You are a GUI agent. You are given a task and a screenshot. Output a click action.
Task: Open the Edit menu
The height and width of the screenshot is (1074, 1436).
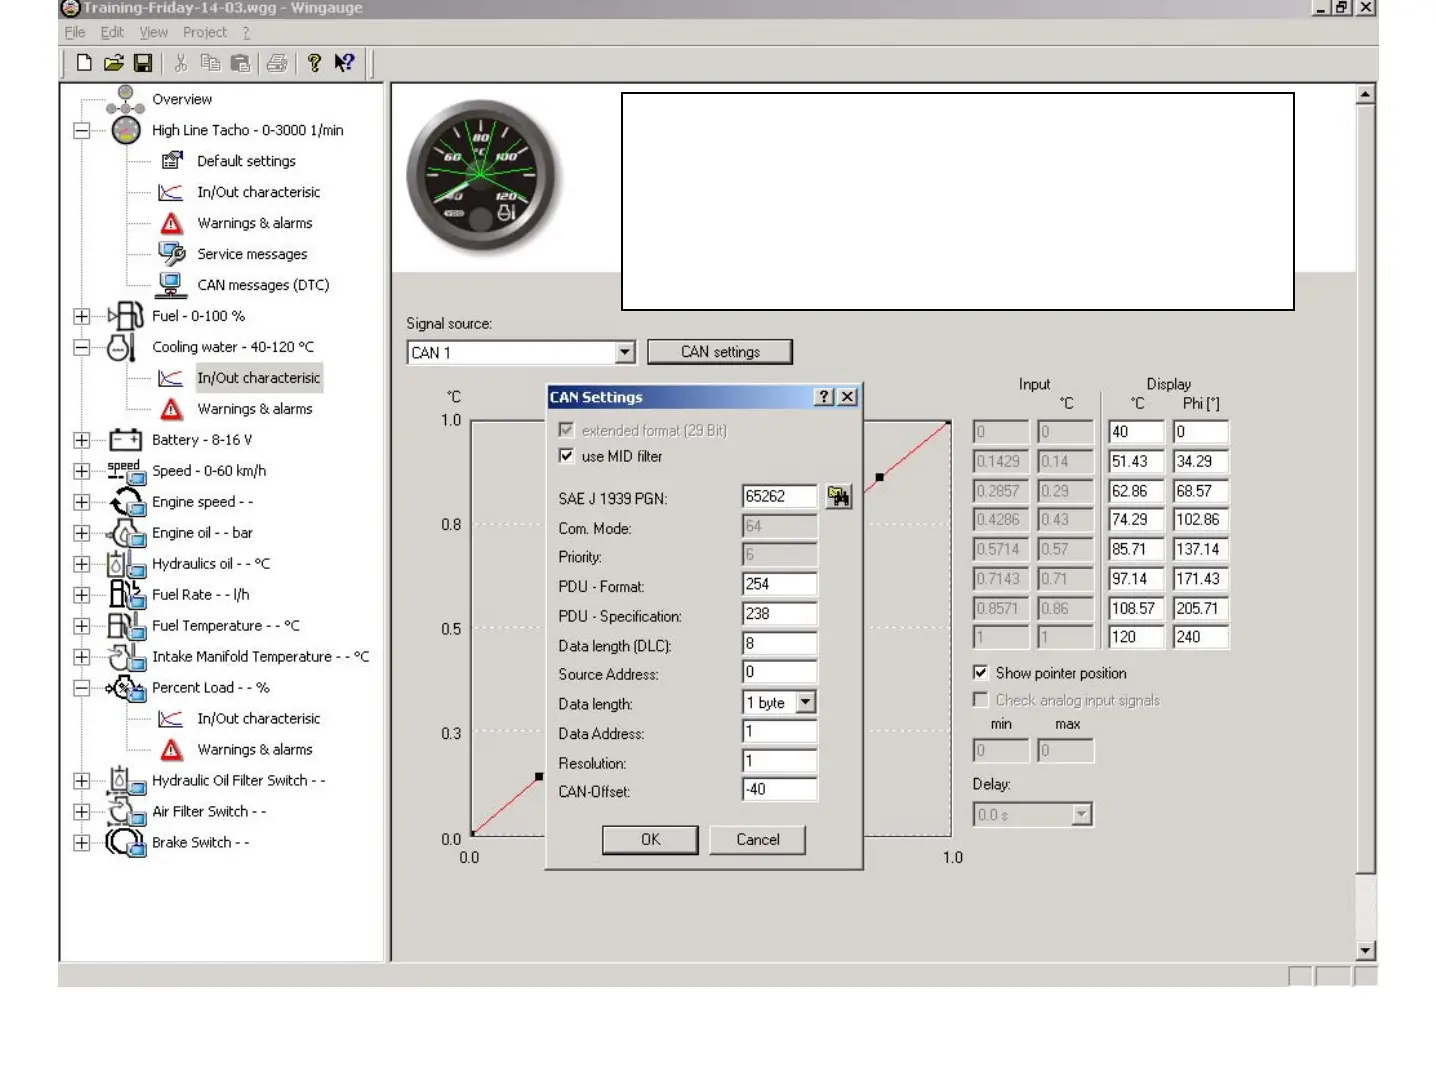[112, 32]
